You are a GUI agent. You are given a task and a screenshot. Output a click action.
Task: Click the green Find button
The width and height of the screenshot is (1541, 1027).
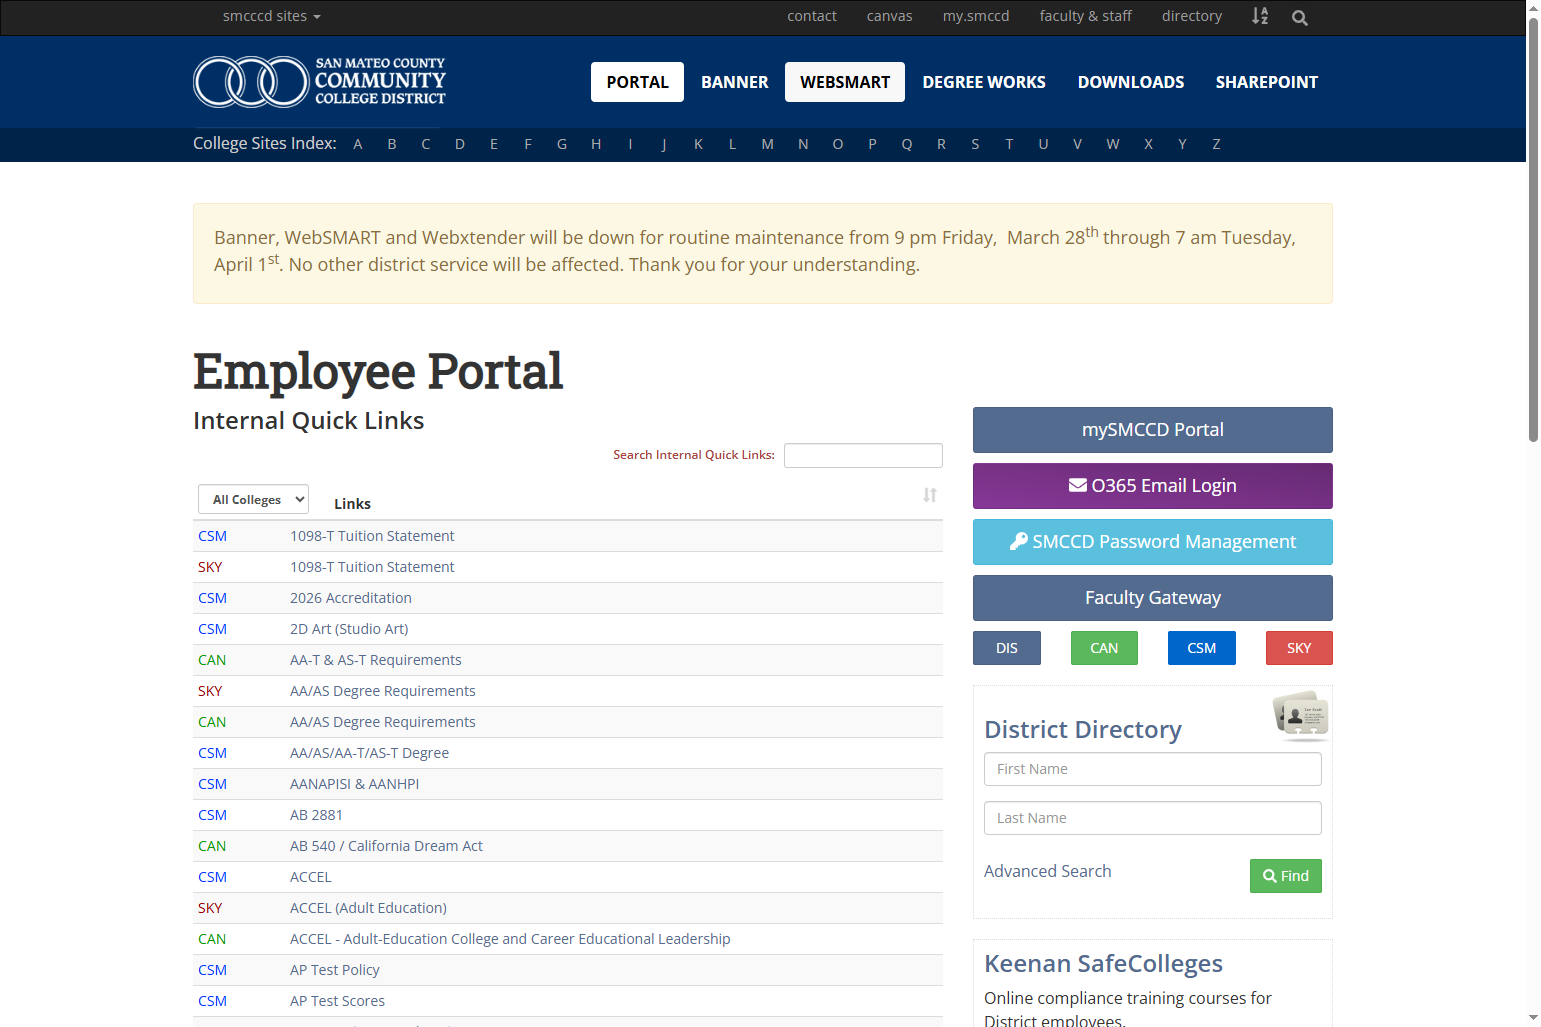click(1286, 876)
